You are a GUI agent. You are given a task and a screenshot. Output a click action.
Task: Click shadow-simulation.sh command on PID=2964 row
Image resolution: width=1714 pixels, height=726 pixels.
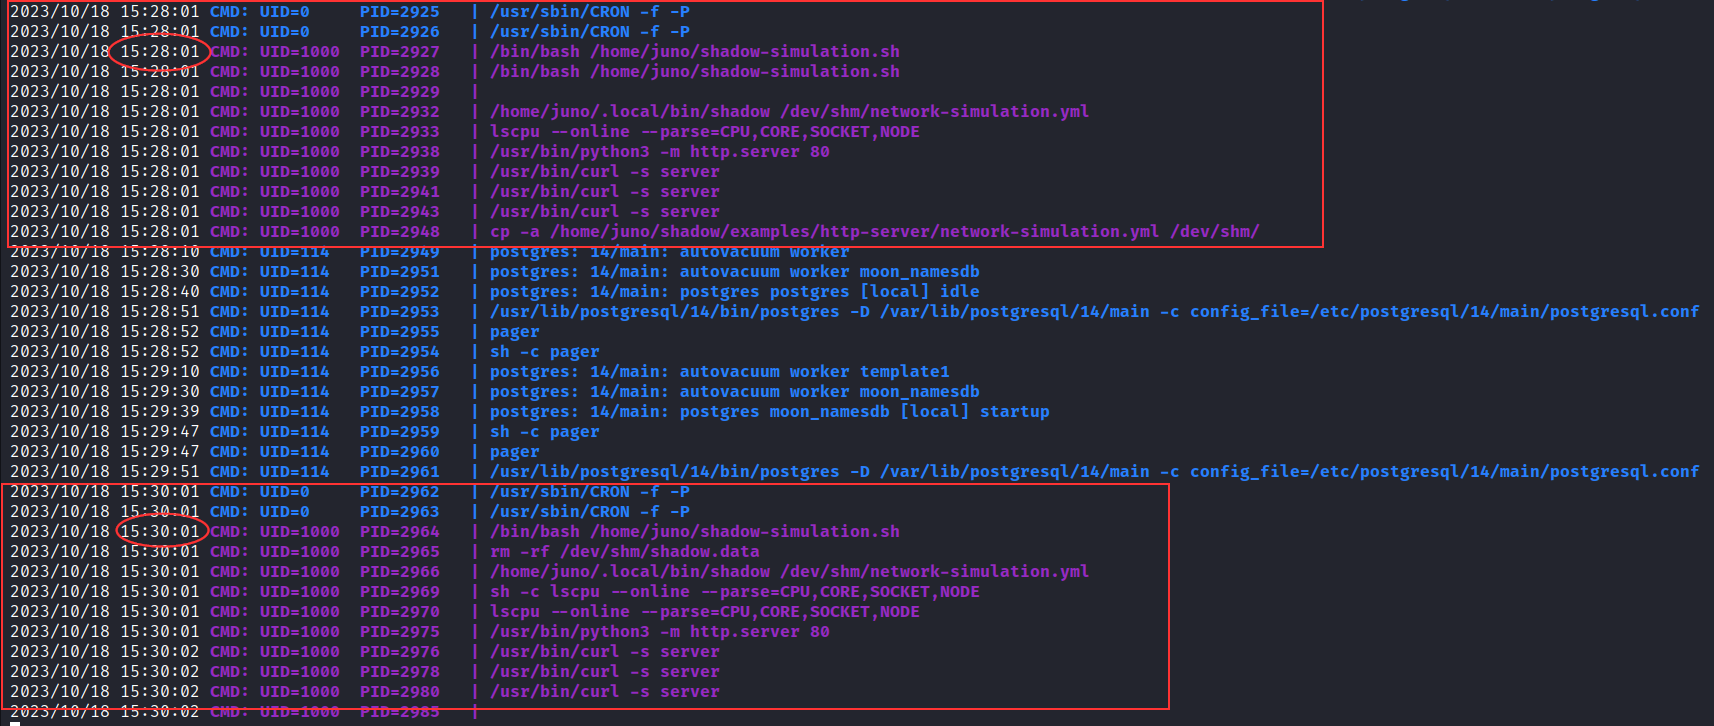(694, 532)
